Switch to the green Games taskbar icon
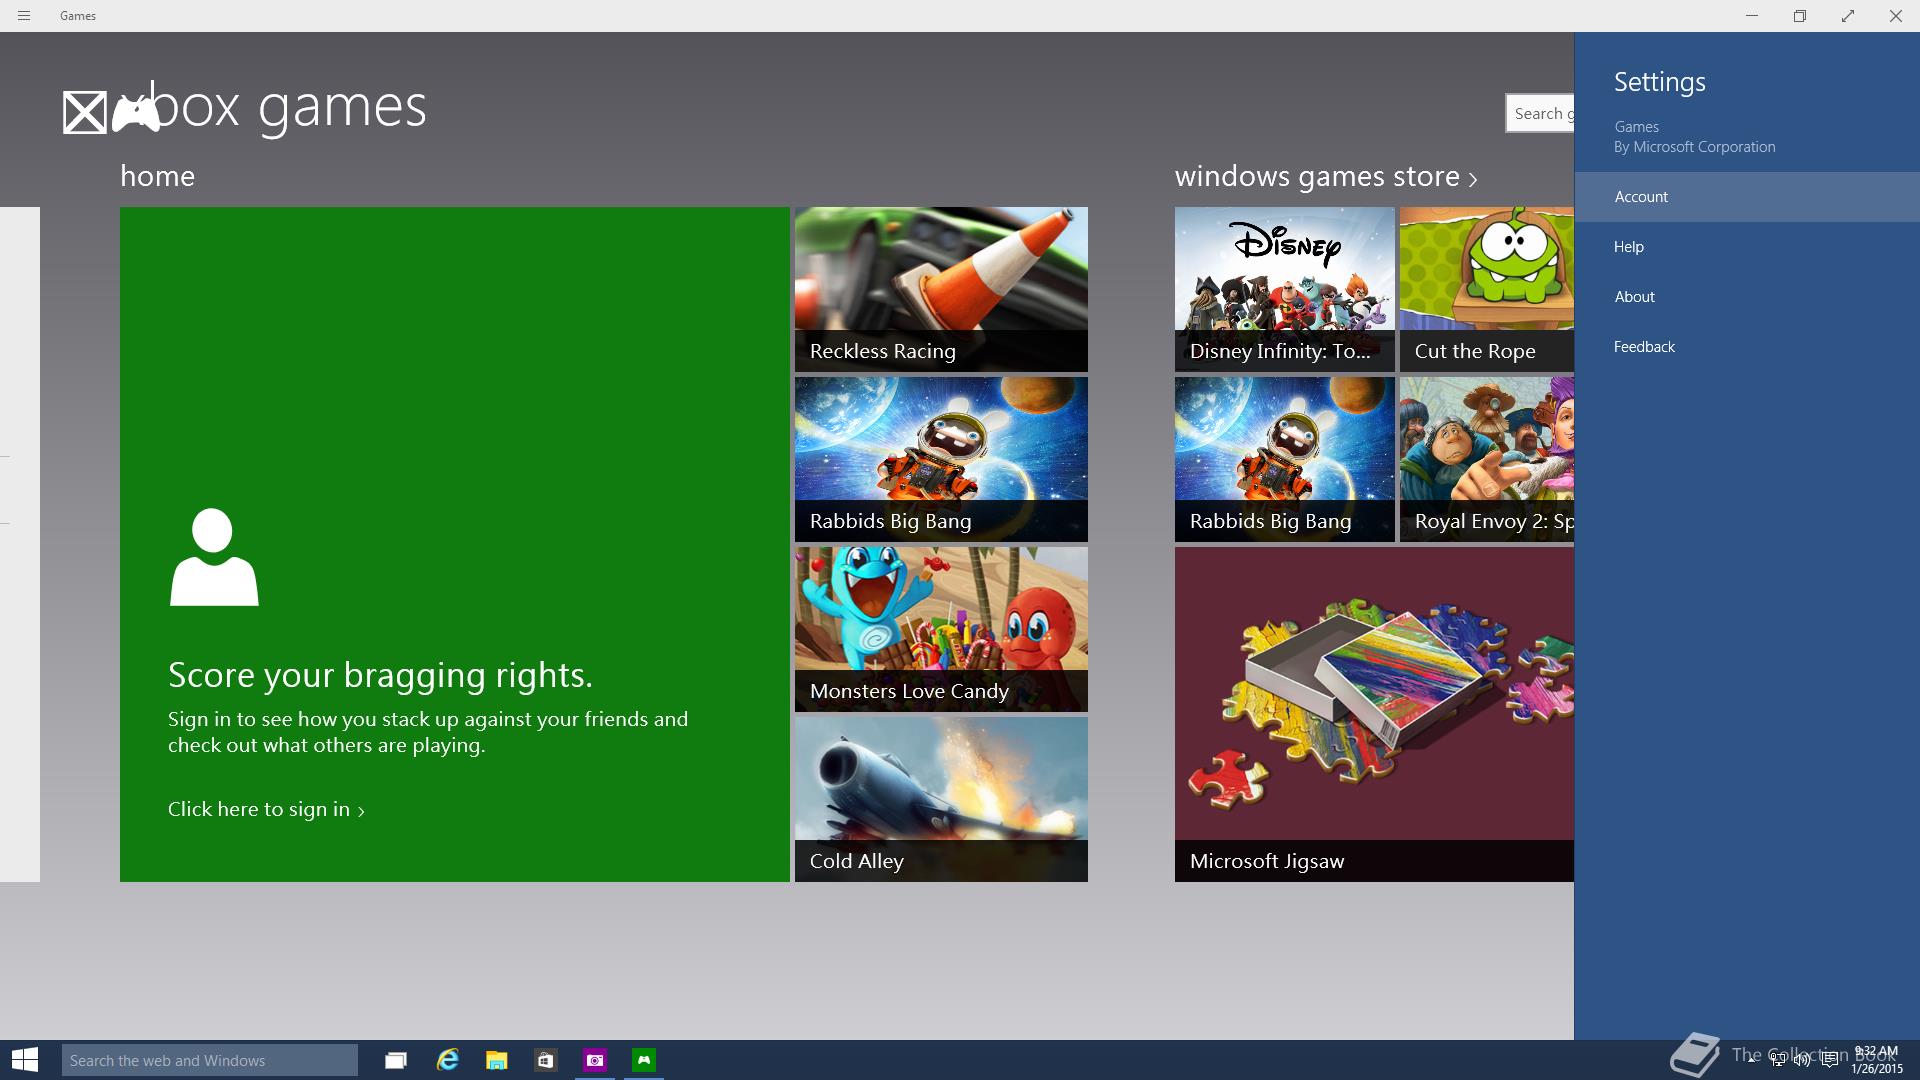Screen dimensions: 1920x1080 pos(644,1060)
